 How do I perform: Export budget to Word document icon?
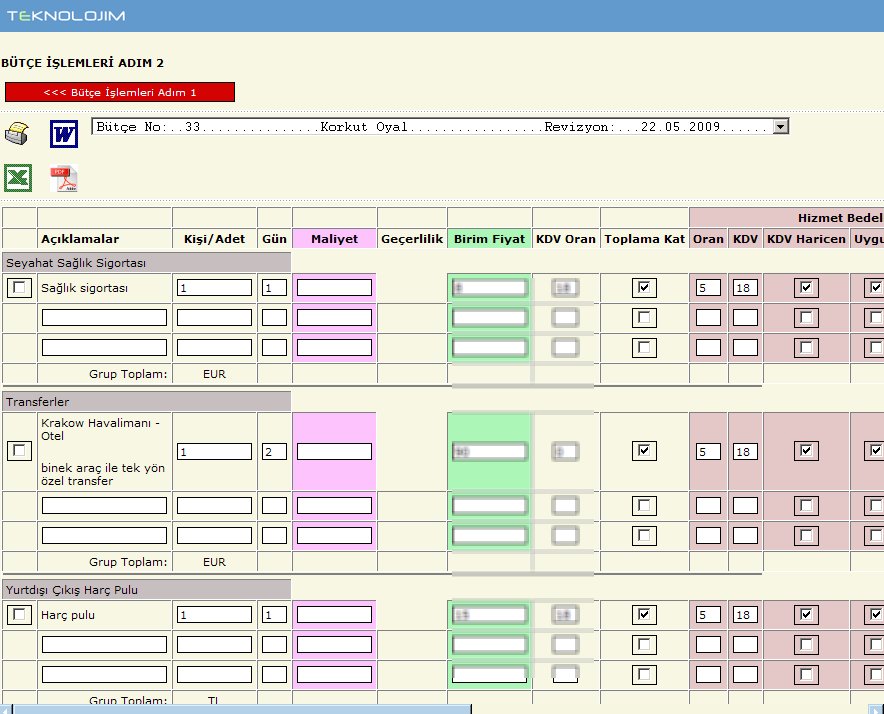point(64,134)
